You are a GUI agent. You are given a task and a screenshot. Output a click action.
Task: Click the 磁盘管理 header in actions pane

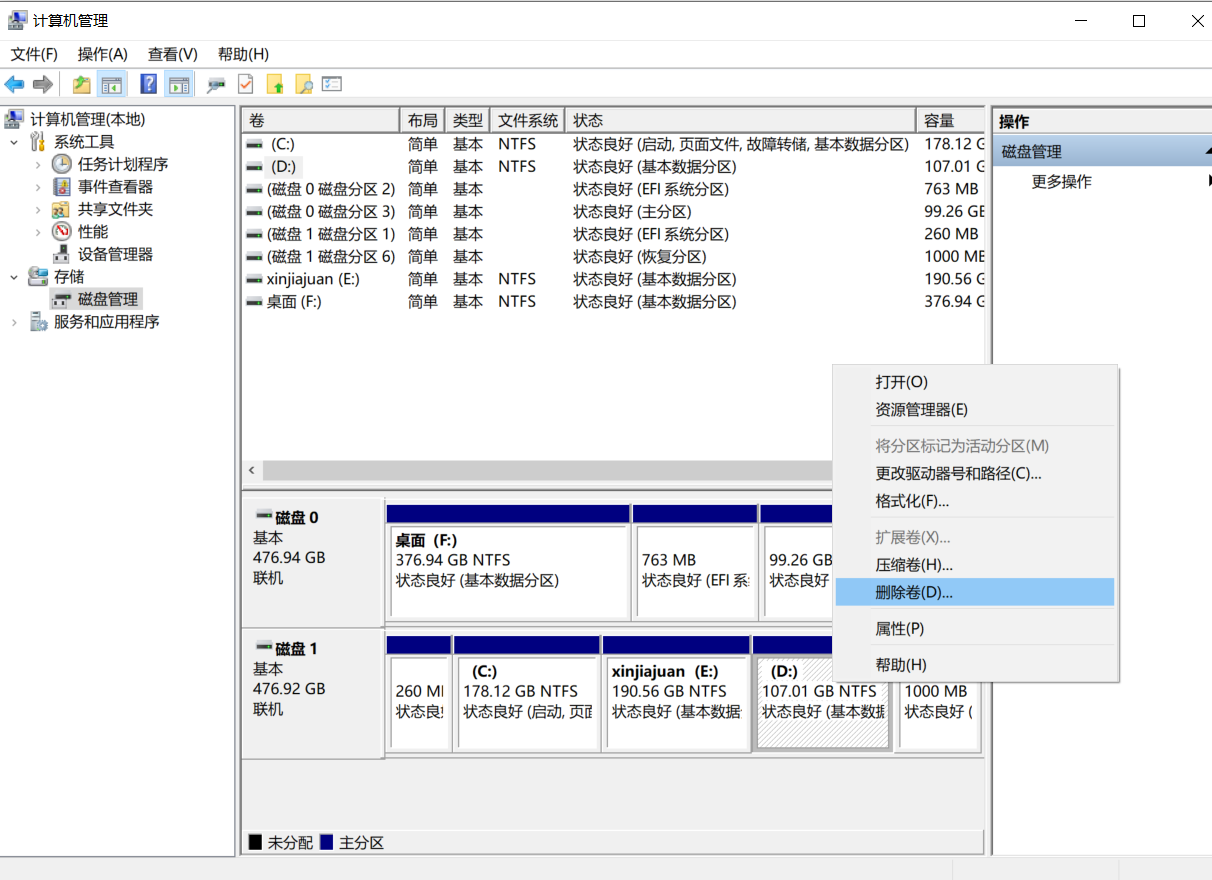point(1103,152)
